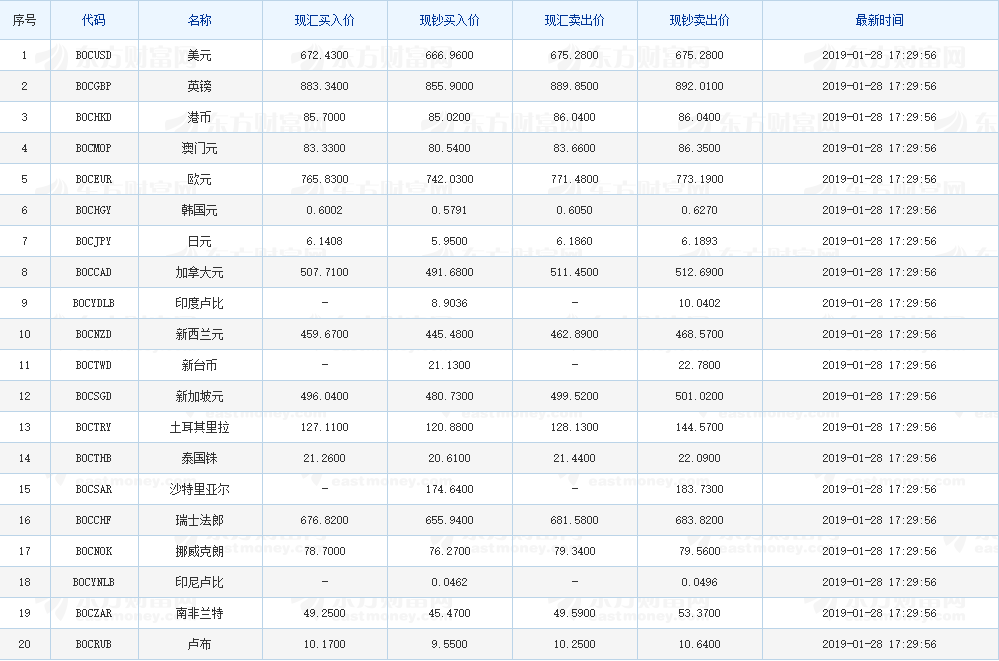Click value 174.6400 in the SAR row
Viewport: 999px width, 661px height.
click(x=449, y=490)
